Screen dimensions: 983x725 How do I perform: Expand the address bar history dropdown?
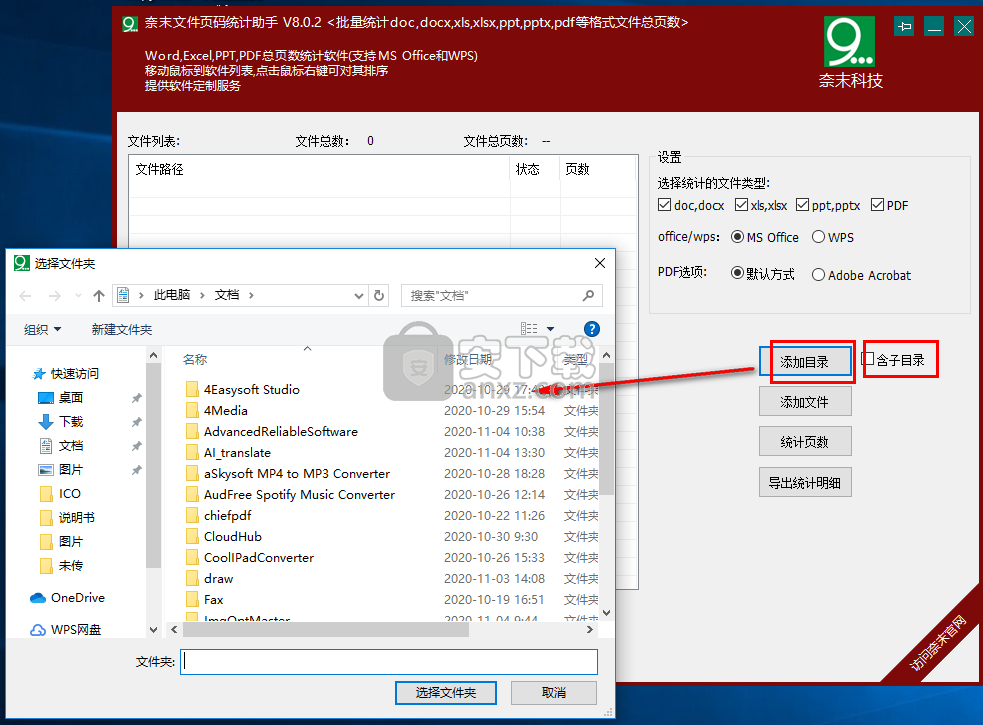[x=359, y=295]
